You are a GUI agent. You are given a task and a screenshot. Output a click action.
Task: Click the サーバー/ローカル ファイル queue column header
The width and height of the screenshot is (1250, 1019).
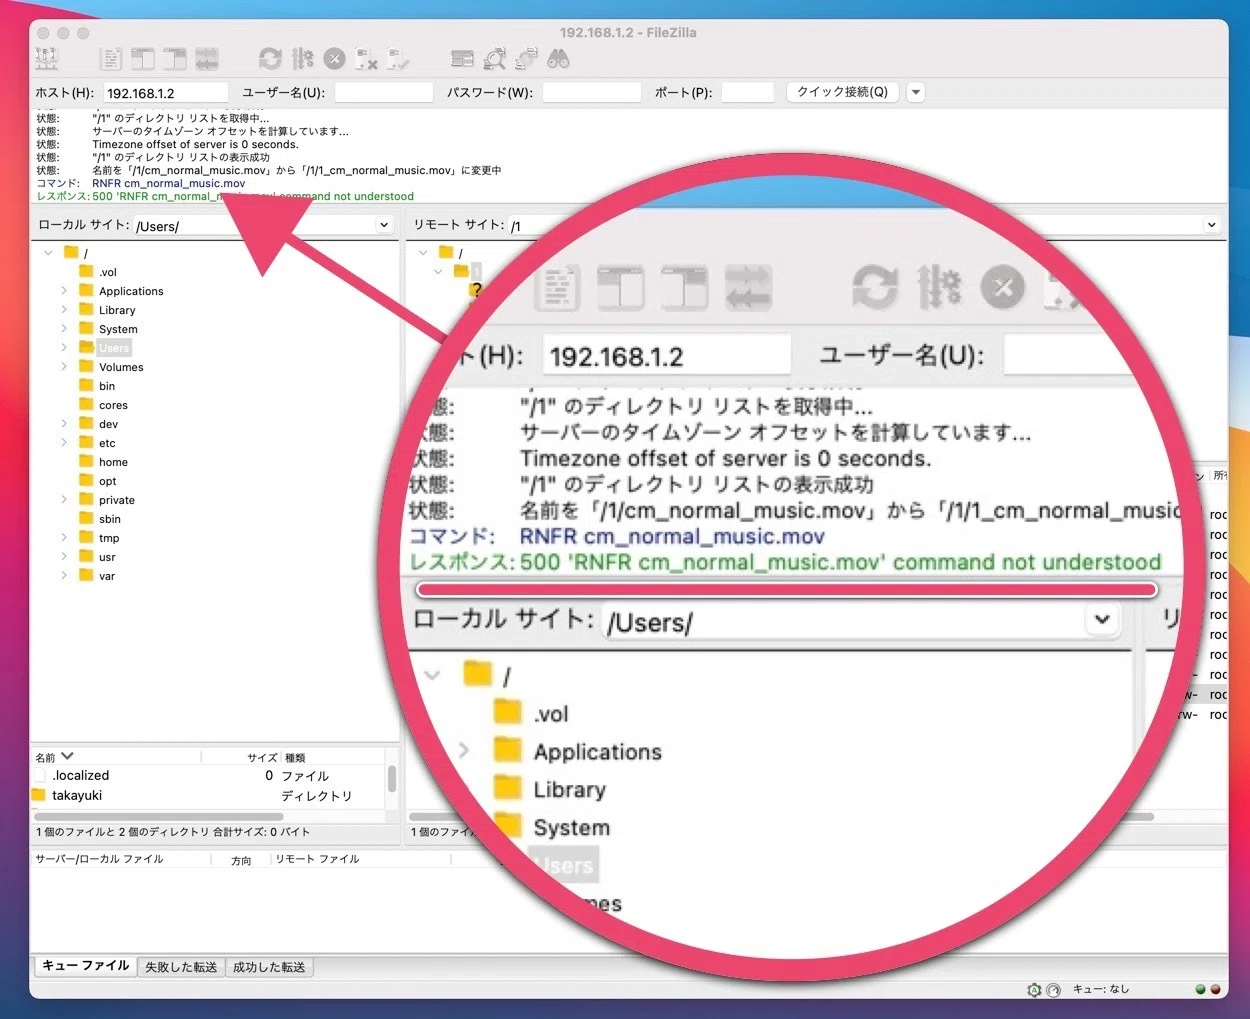click(x=99, y=859)
